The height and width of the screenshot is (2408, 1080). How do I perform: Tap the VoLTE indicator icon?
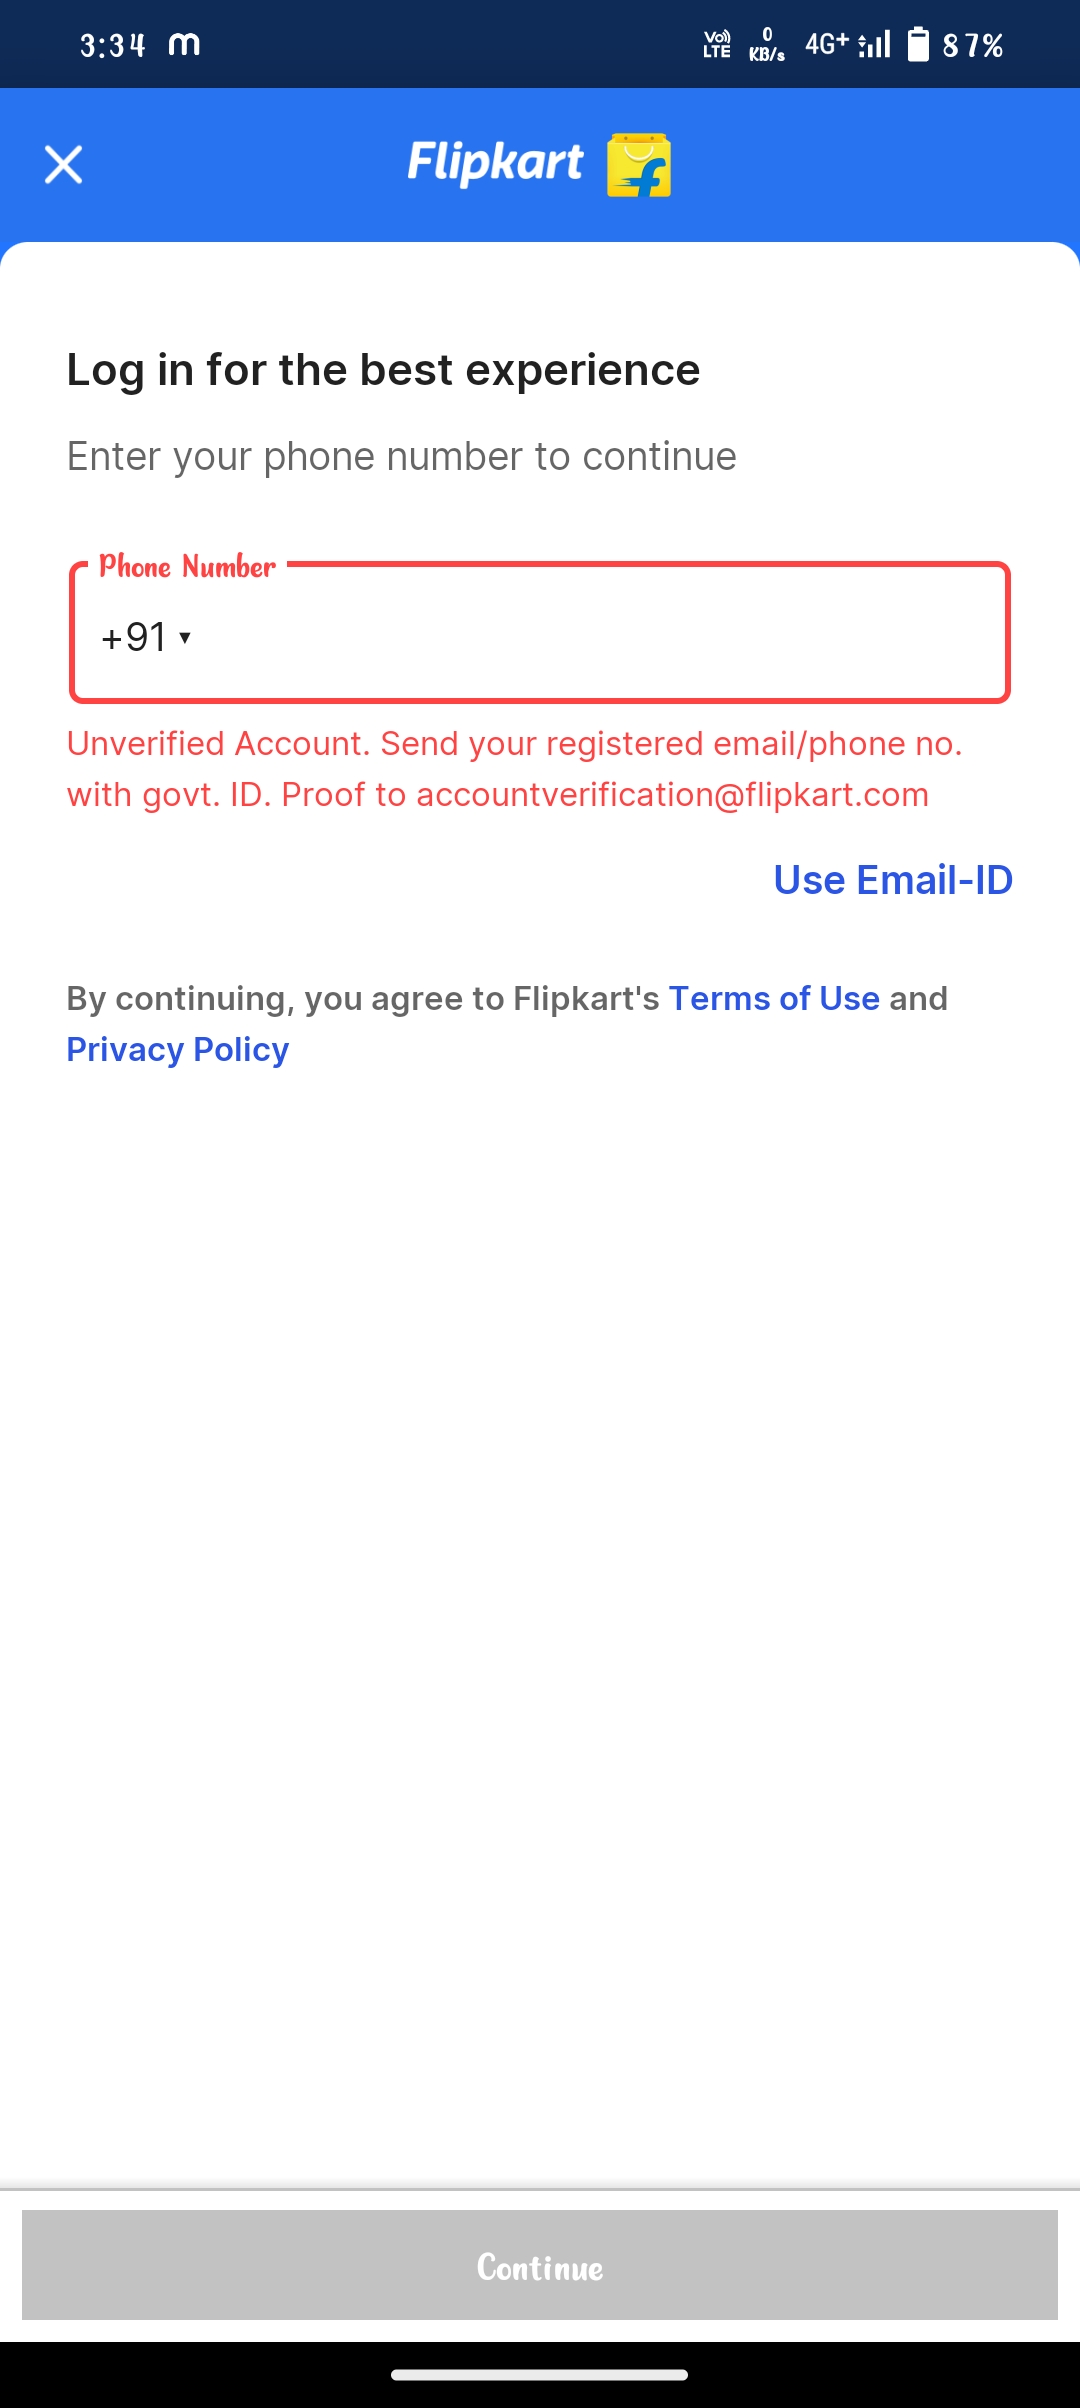point(717,45)
